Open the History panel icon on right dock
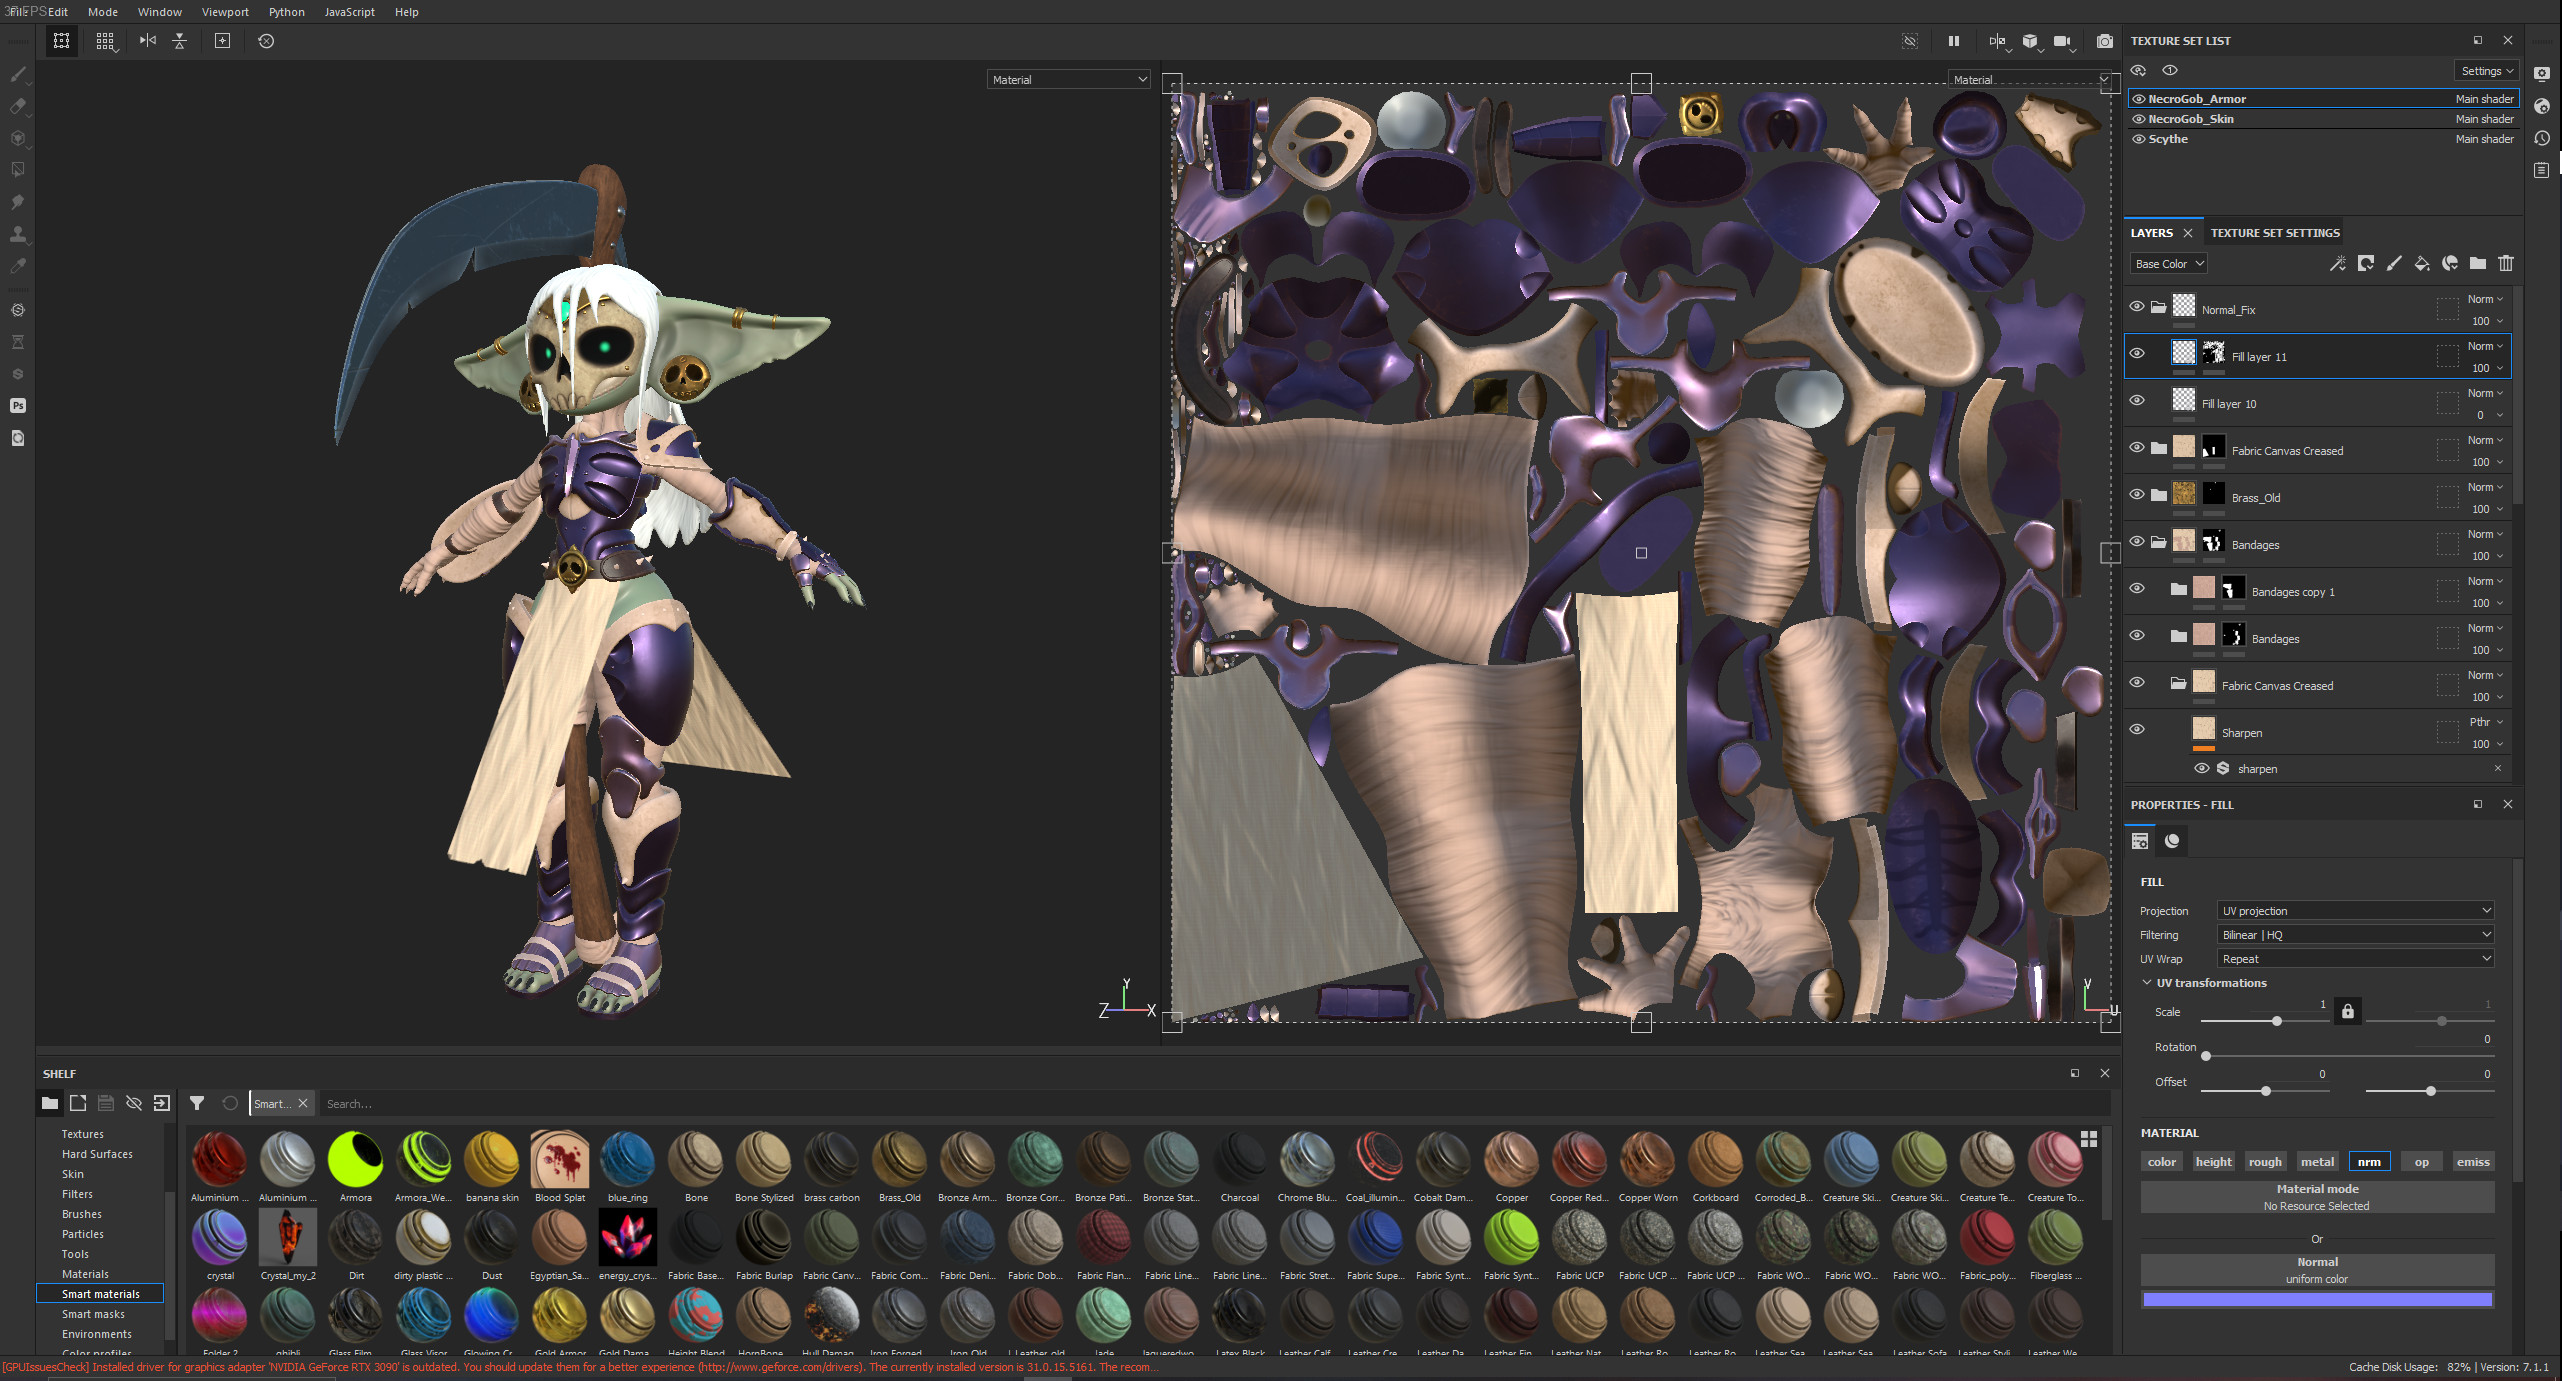Image resolution: width=2562 pixels, height=1381 pixels. (2542, 138)
